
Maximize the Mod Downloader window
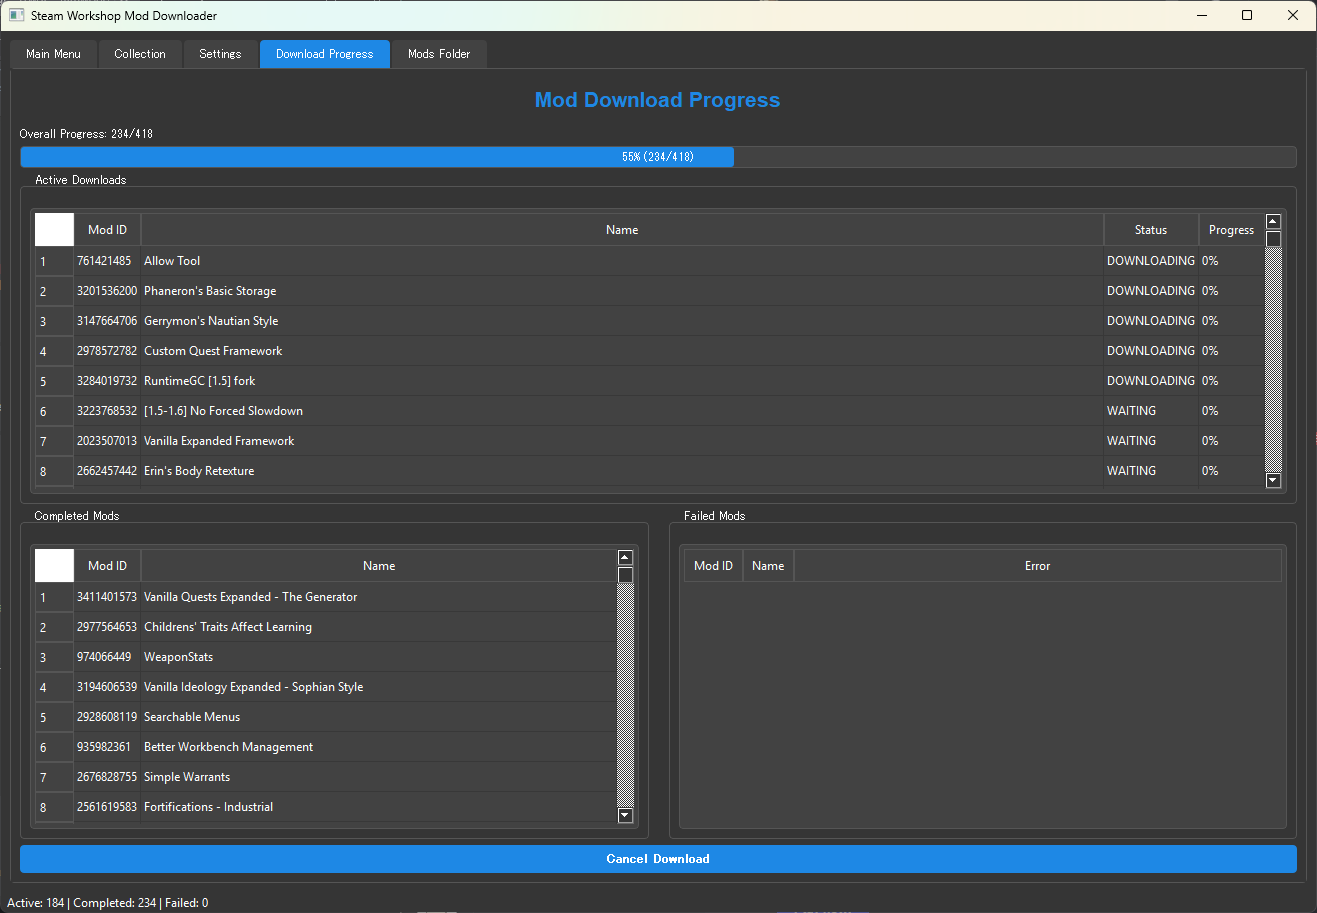1247,15
